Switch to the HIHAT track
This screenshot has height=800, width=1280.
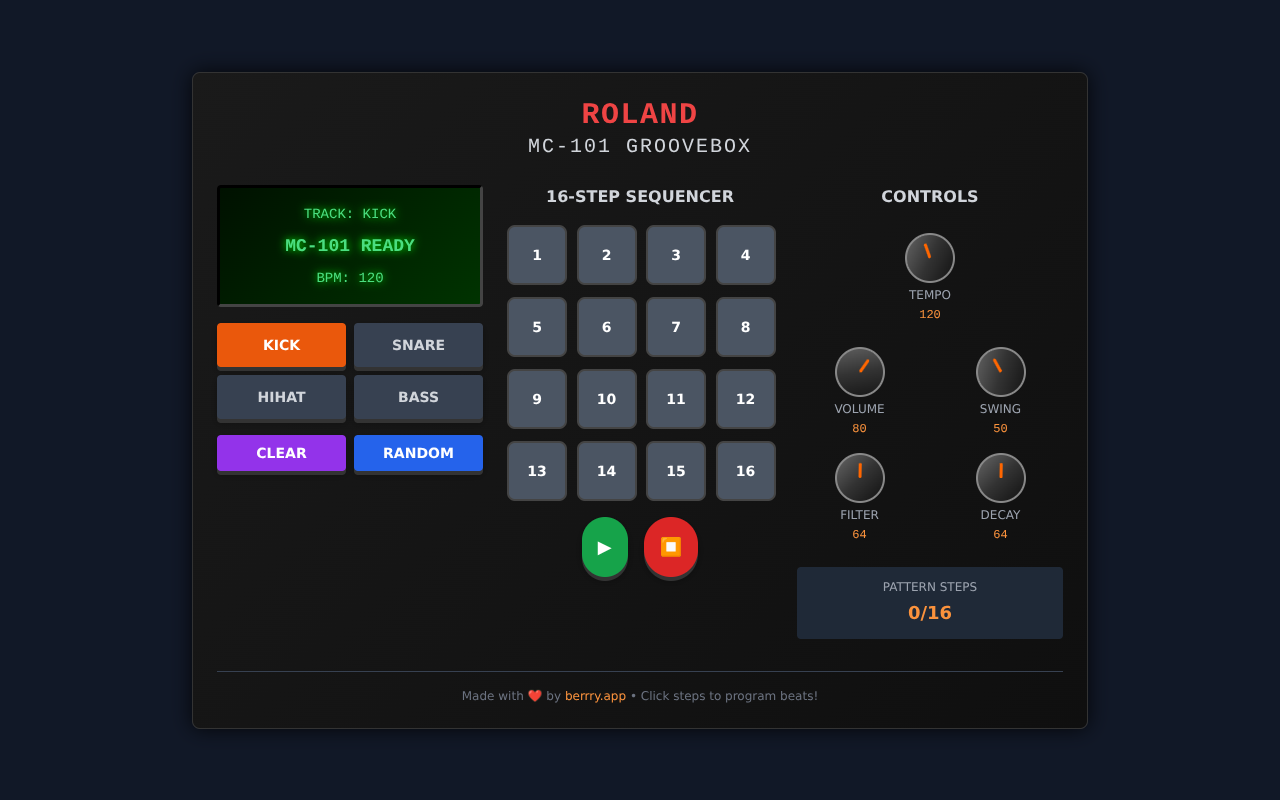pyautogui.click(x=281, y=397)
